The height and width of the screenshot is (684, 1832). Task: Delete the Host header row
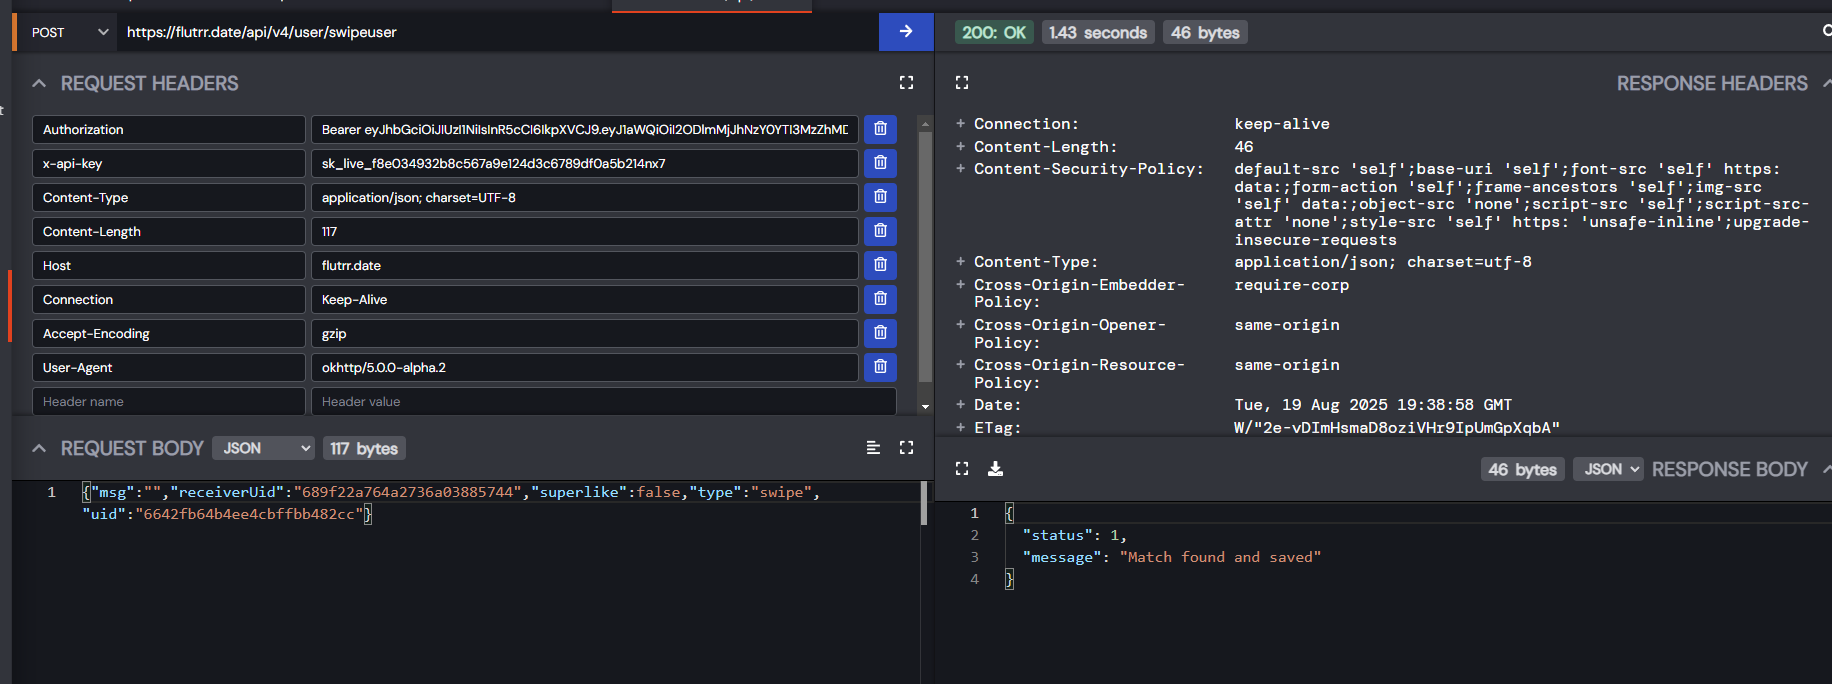(880, 265)
